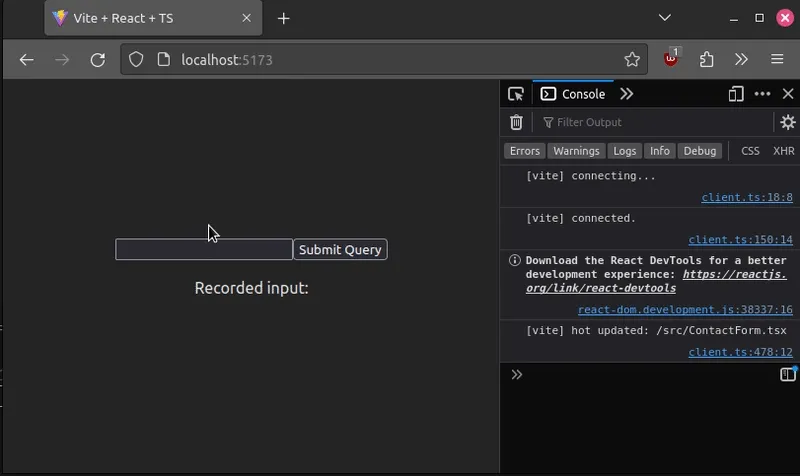Image resolution: width=800 pixels, height=476 pixels.
Task: Open source link client.ts:150:14
Action: click(x=740, y=240)
